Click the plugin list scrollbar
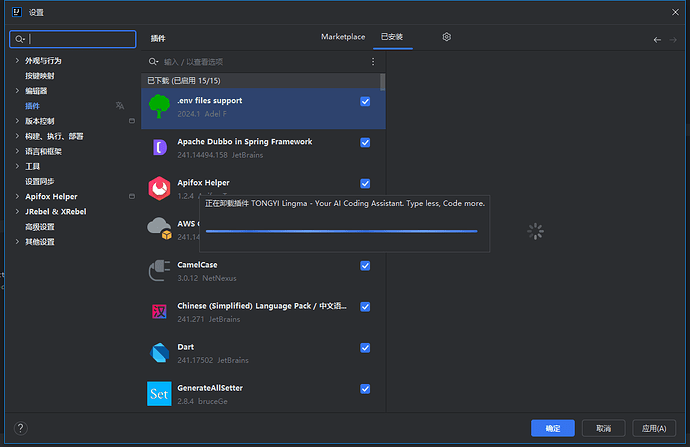This screenshot has height=447, width=690. point(382,82)
